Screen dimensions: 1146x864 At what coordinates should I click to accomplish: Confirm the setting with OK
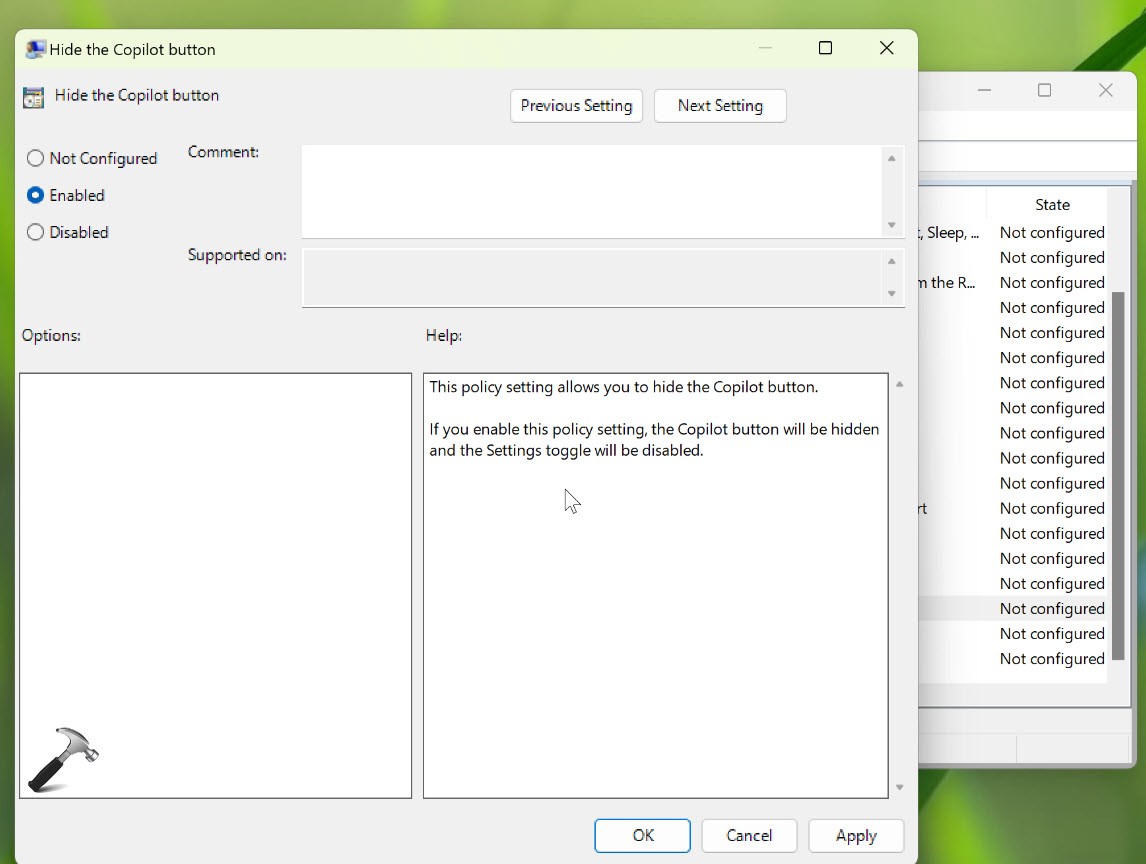642,836
